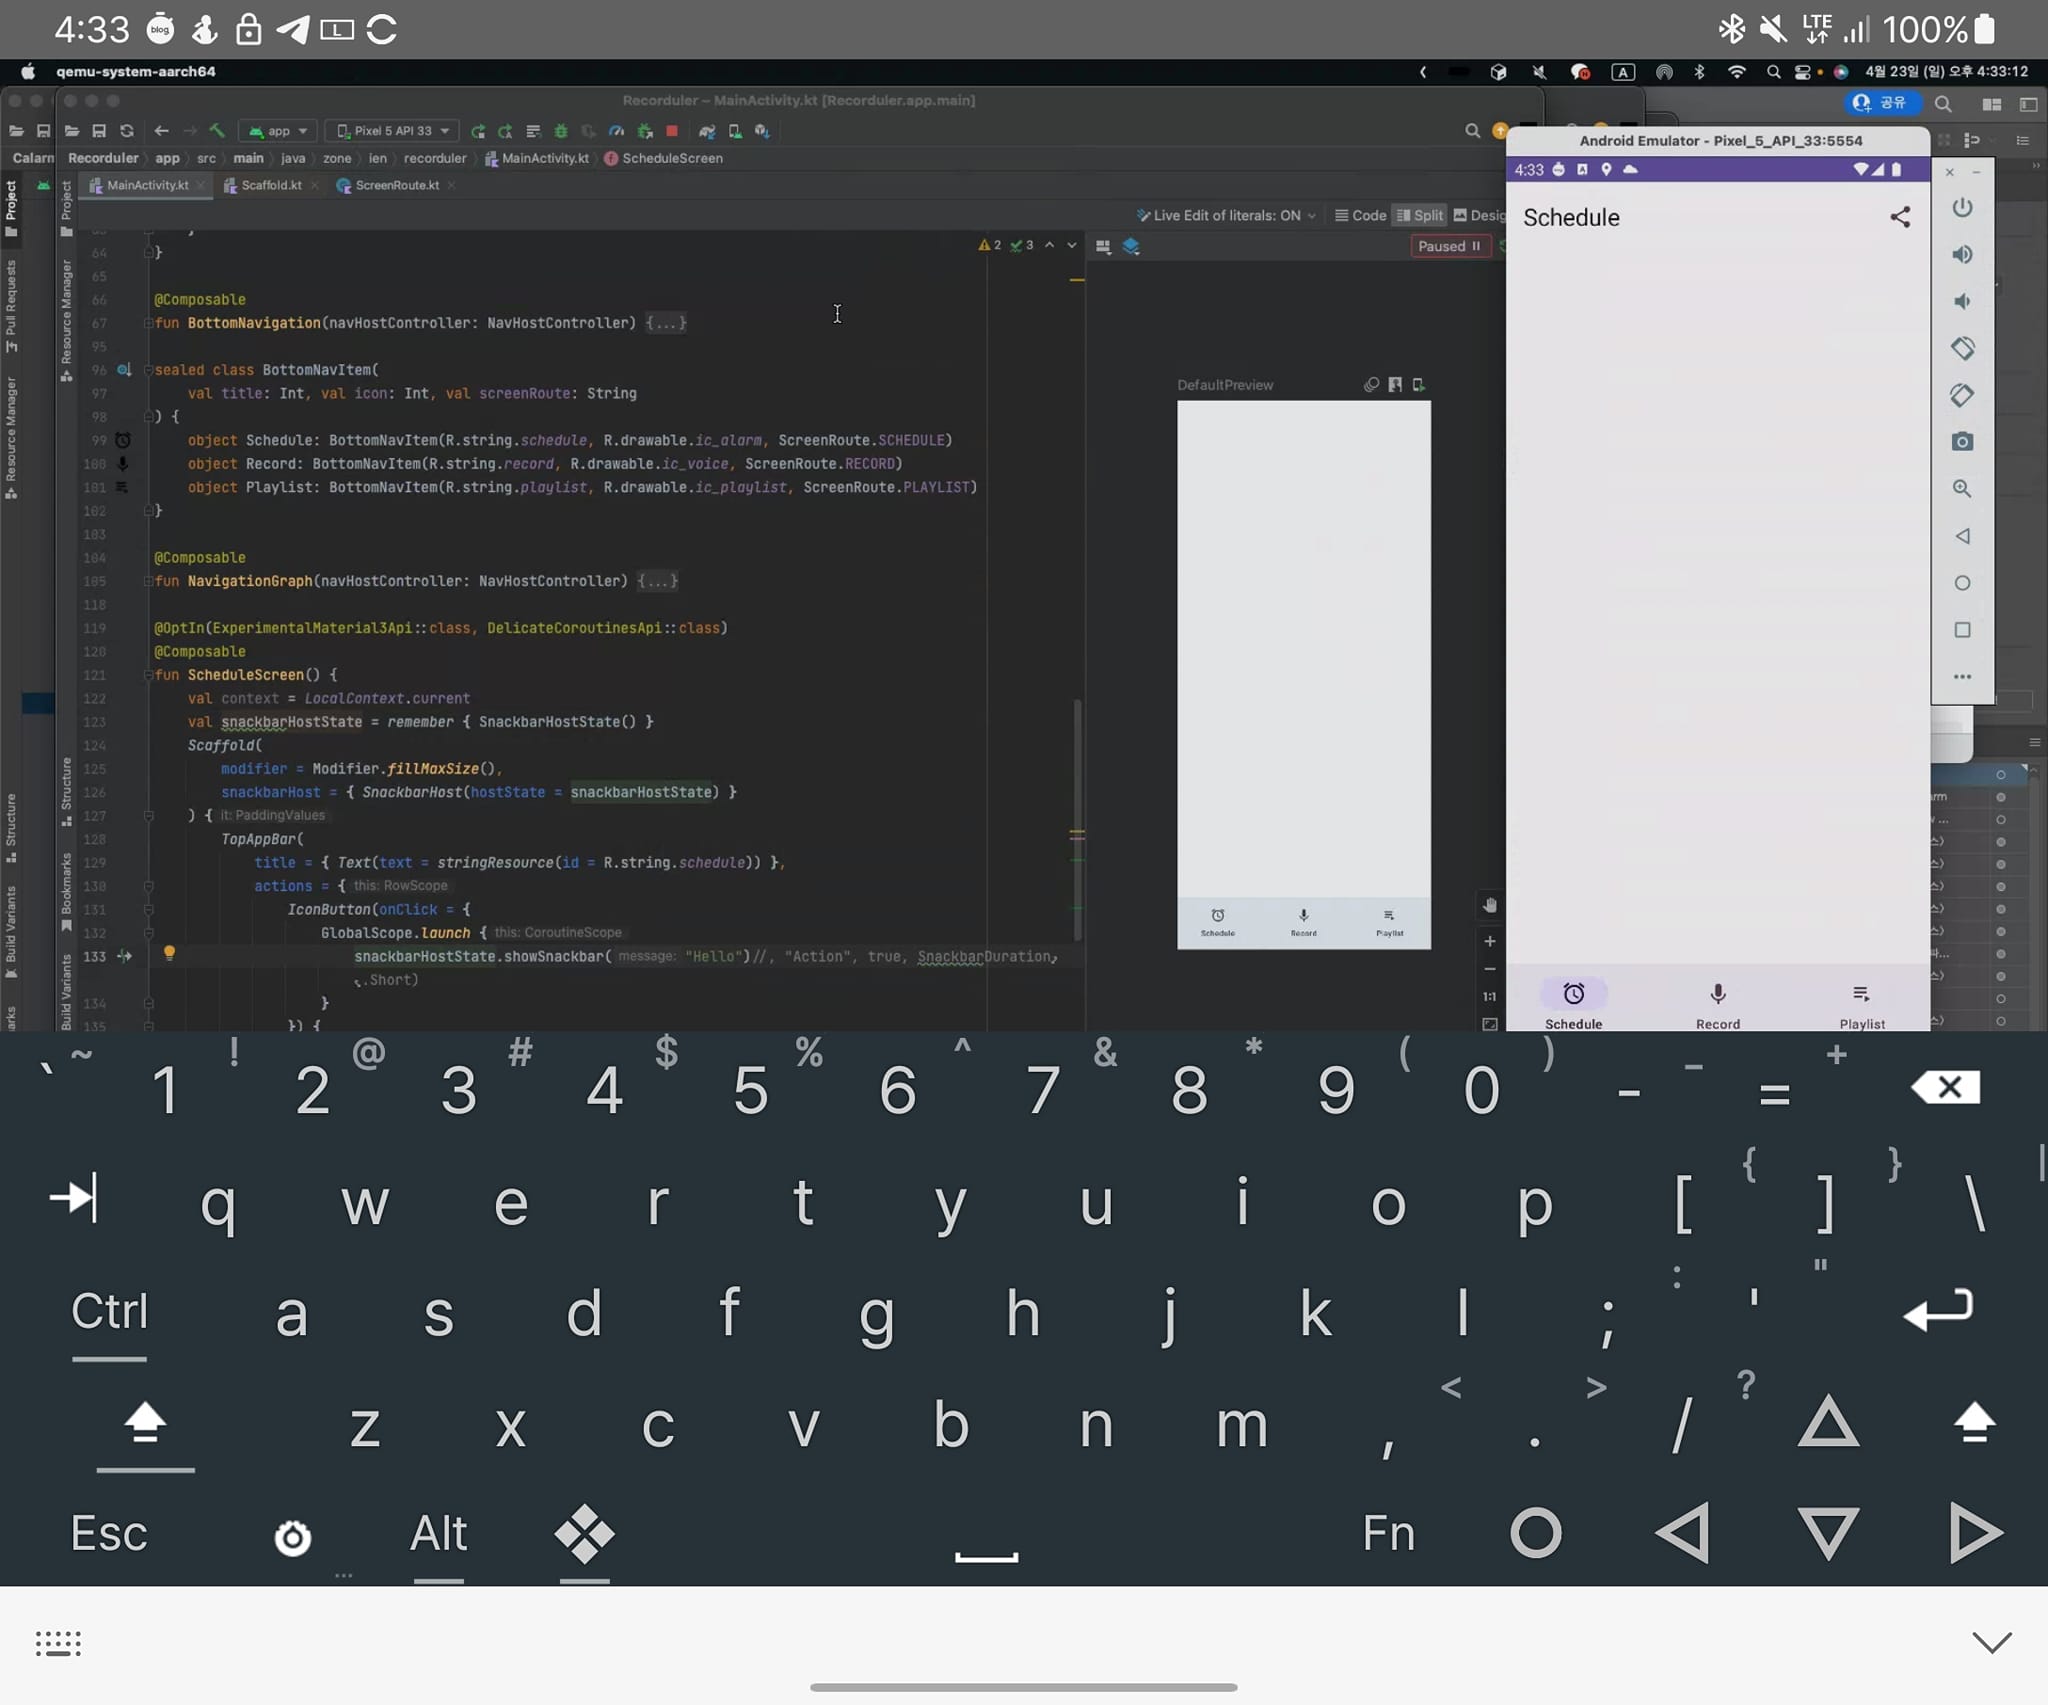Switch to the ScreenRoute.kt editor tab
This screenshot has width=2048, height=1705.
396,185
